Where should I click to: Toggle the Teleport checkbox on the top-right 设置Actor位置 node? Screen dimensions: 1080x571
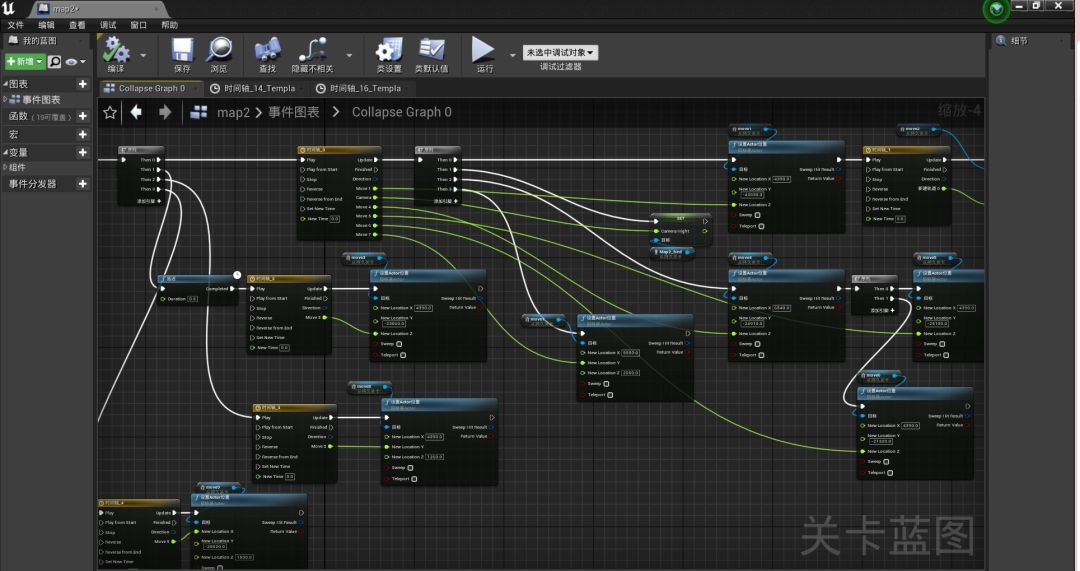[x=763, y=225]
